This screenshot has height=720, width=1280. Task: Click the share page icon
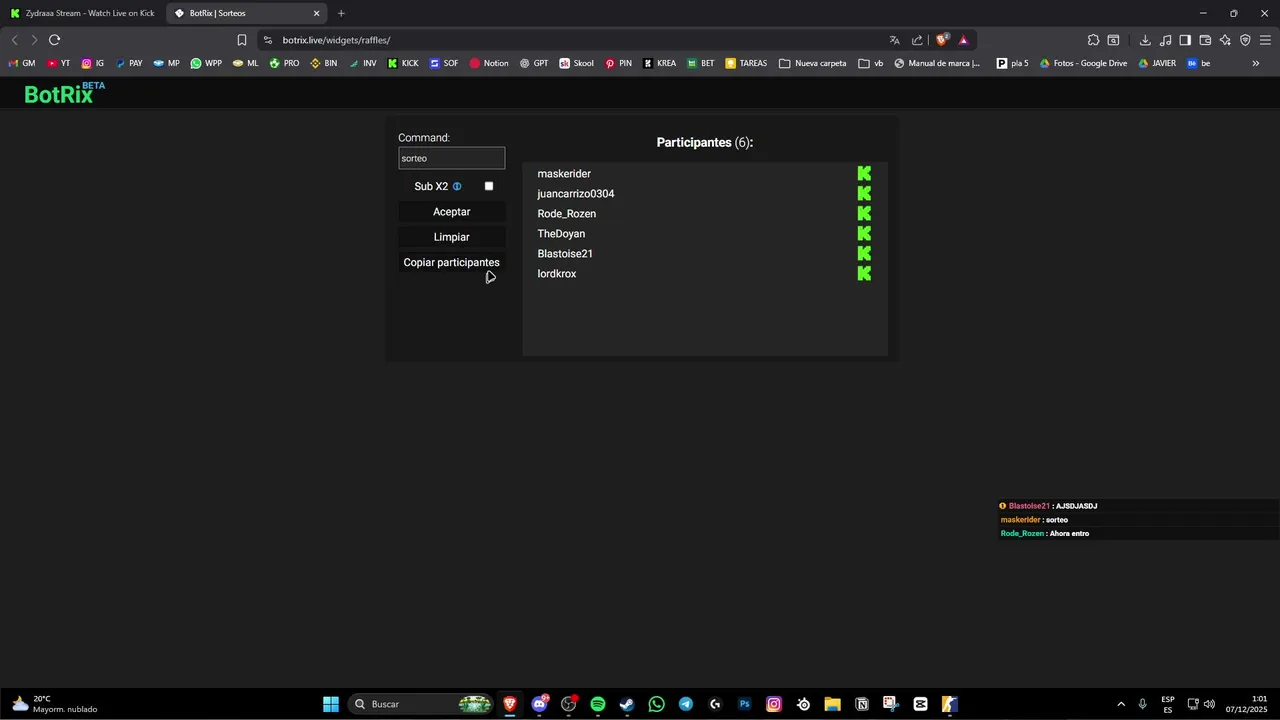[917, 40]
